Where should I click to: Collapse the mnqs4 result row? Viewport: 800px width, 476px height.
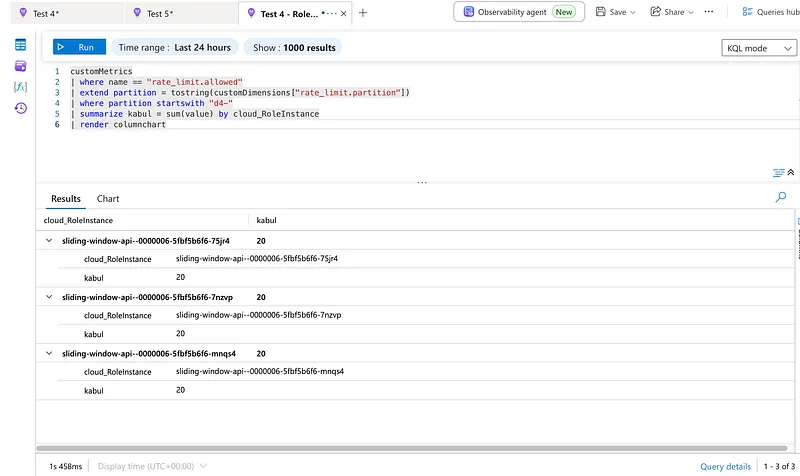click(49, 353)
